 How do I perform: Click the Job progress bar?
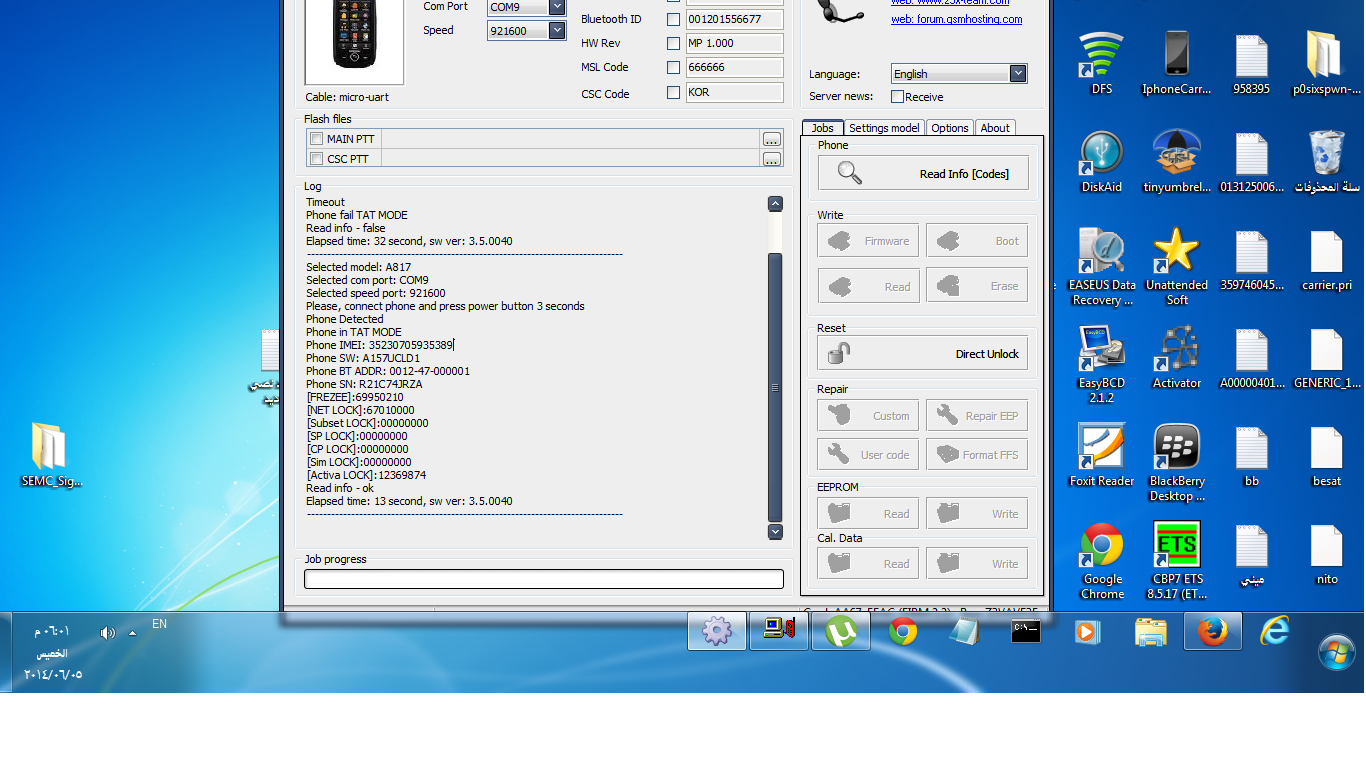(x=544, y=579)
